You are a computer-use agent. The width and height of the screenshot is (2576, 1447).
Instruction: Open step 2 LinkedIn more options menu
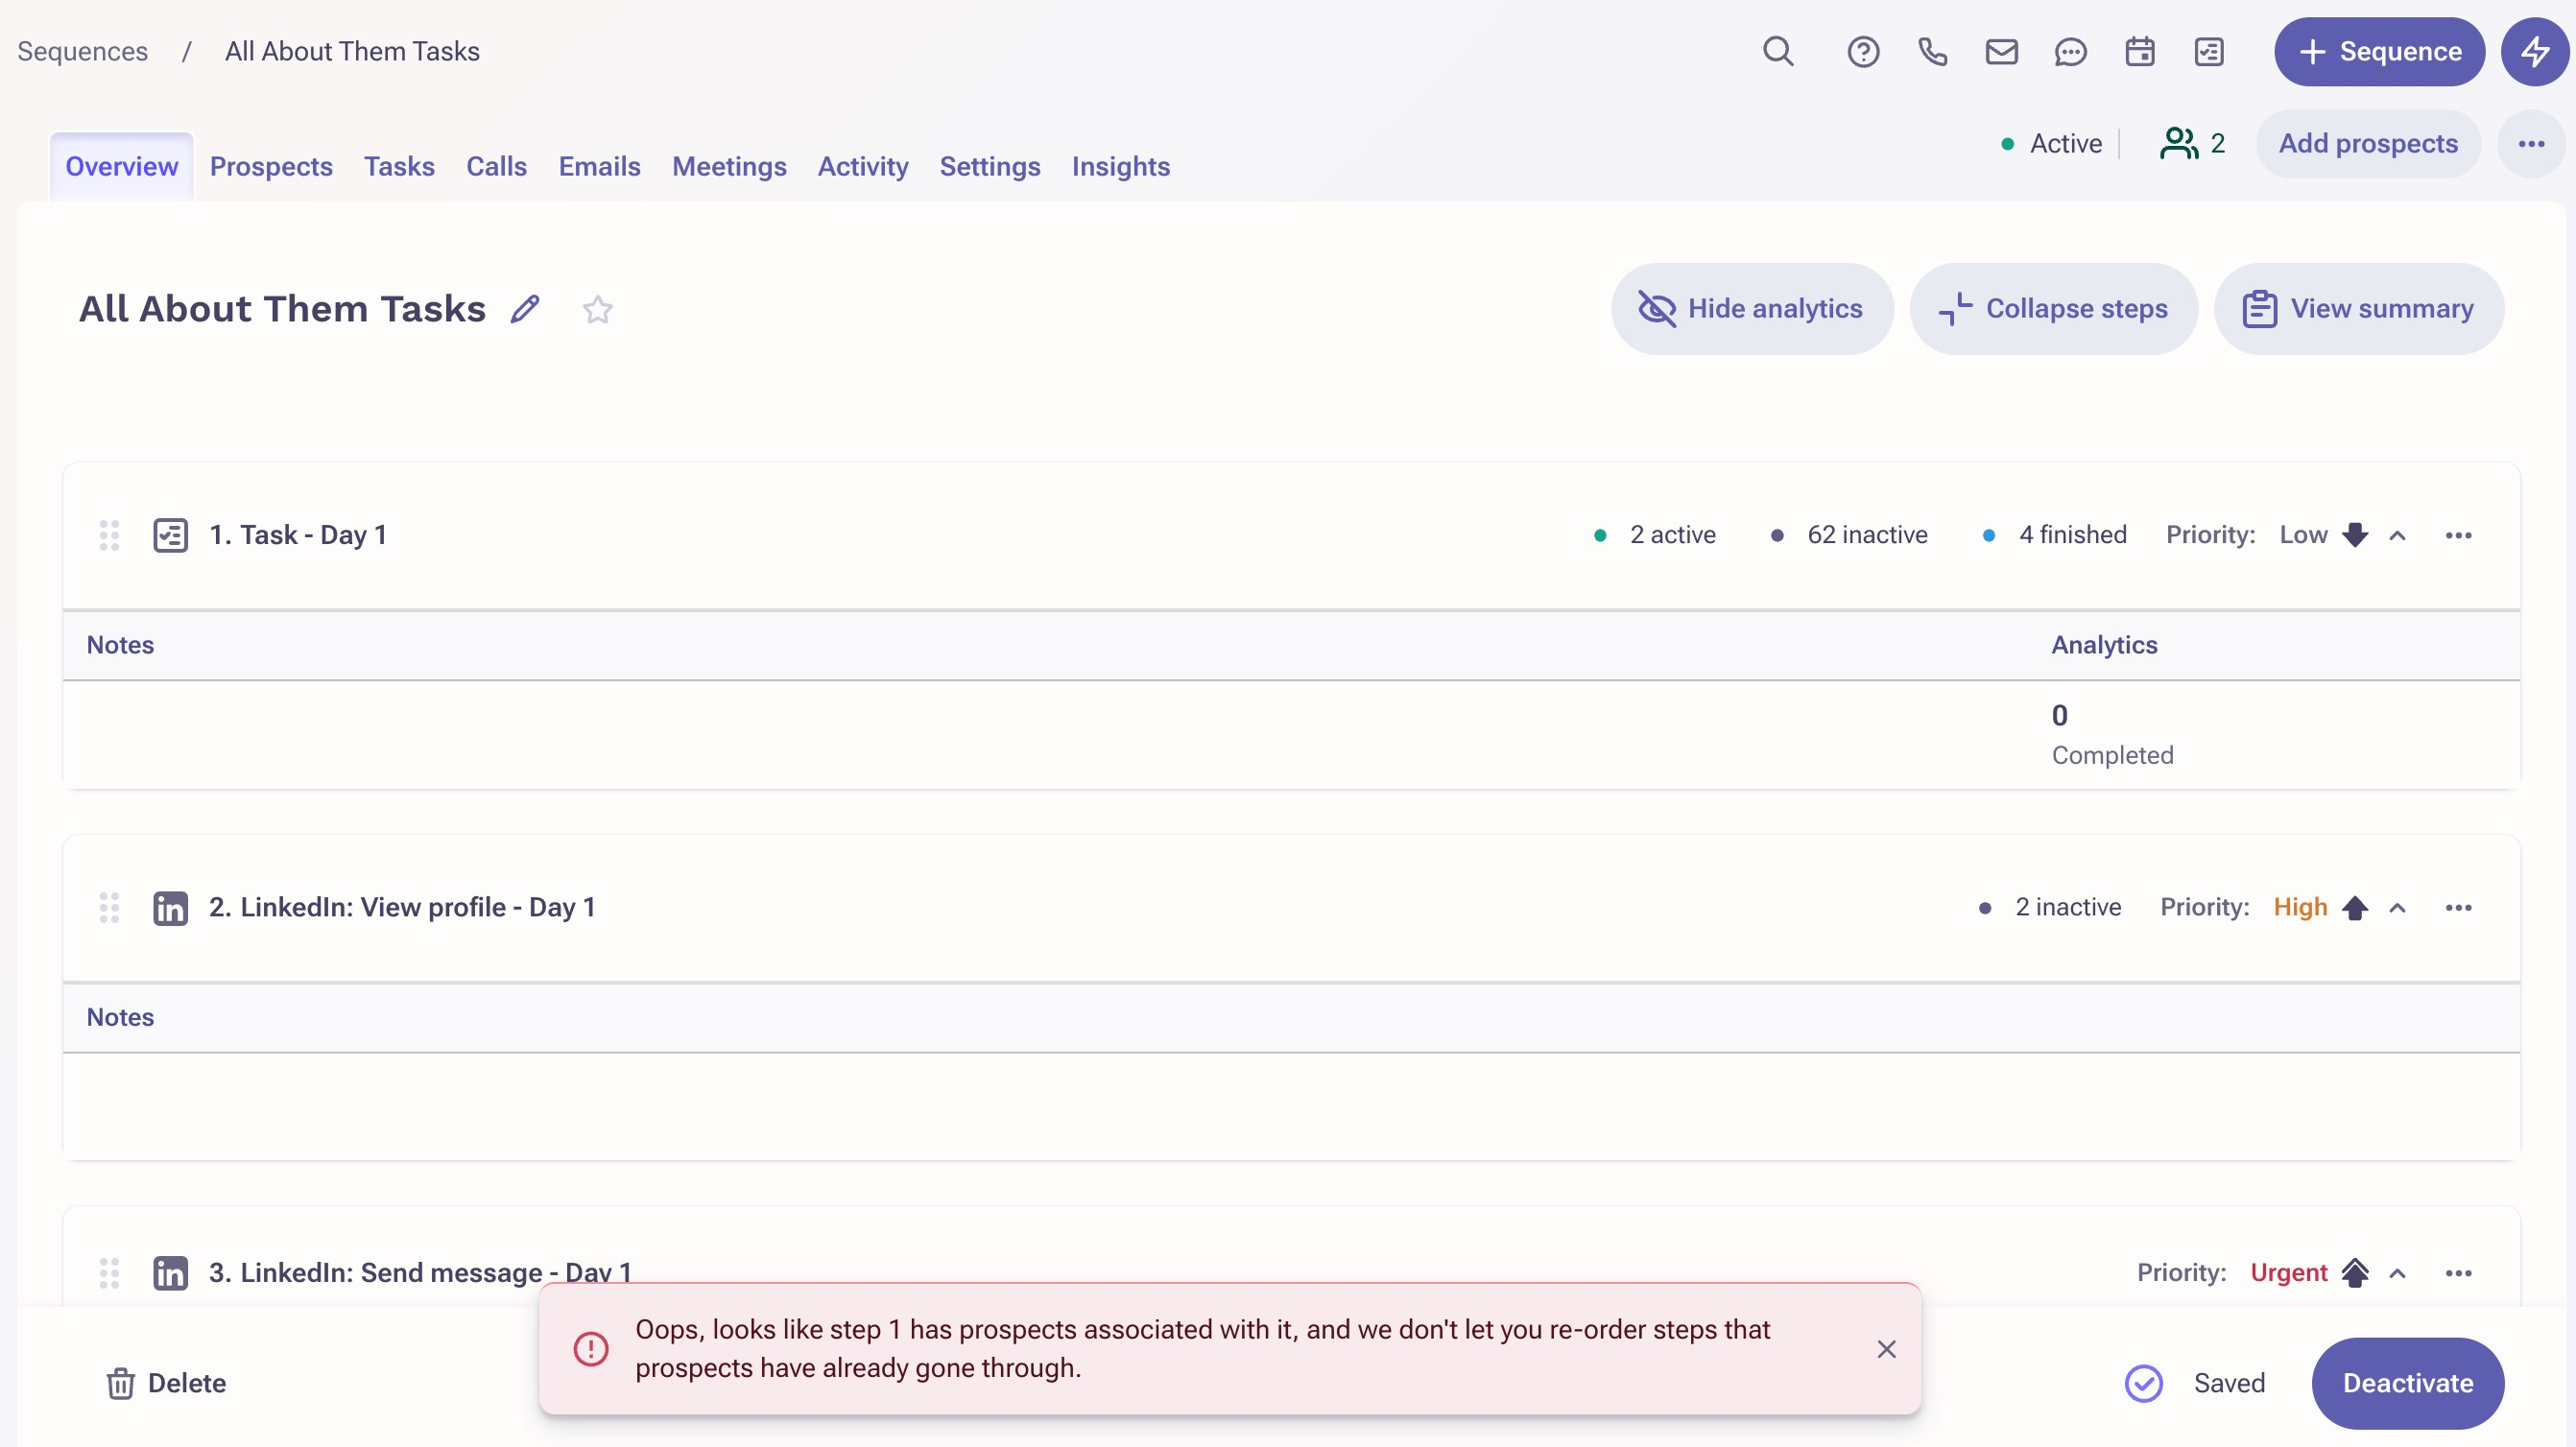(2458, 908)
